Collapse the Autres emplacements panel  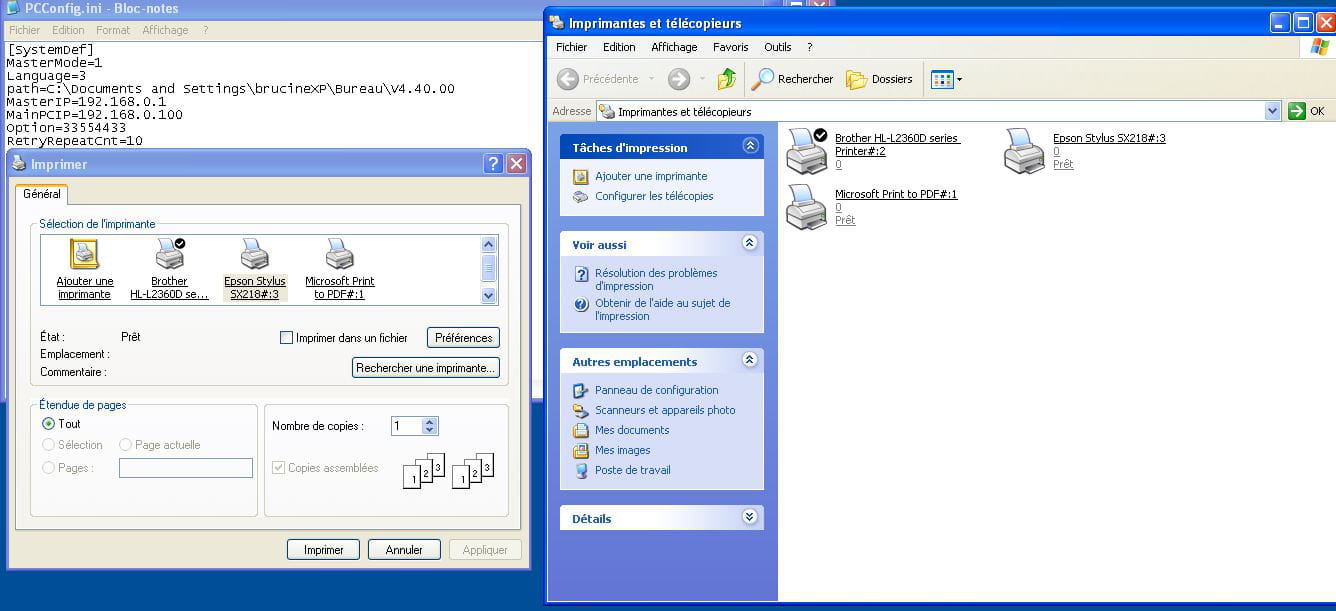750,360
